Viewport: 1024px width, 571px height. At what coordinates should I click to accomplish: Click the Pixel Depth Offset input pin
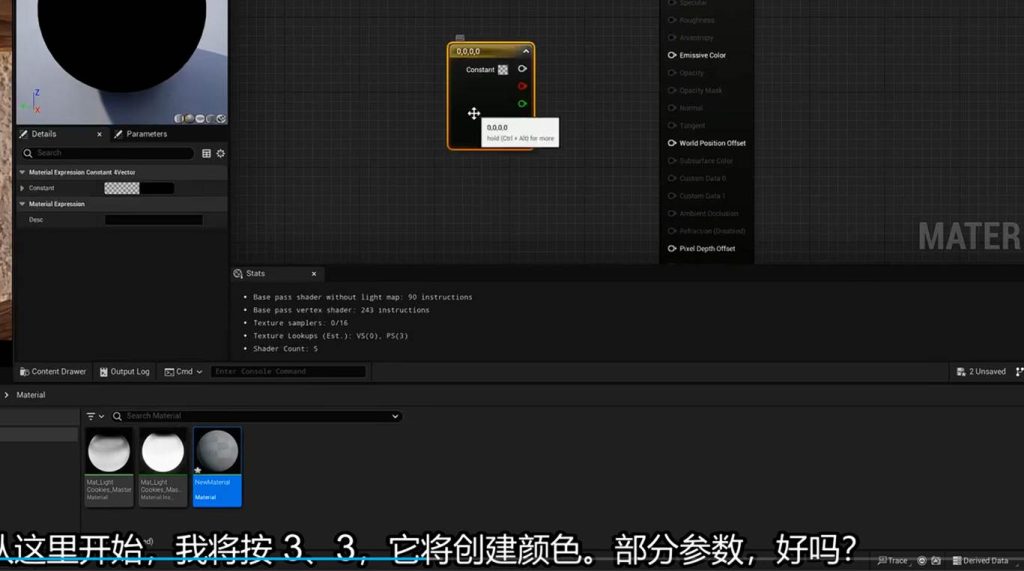coord(672,249)
